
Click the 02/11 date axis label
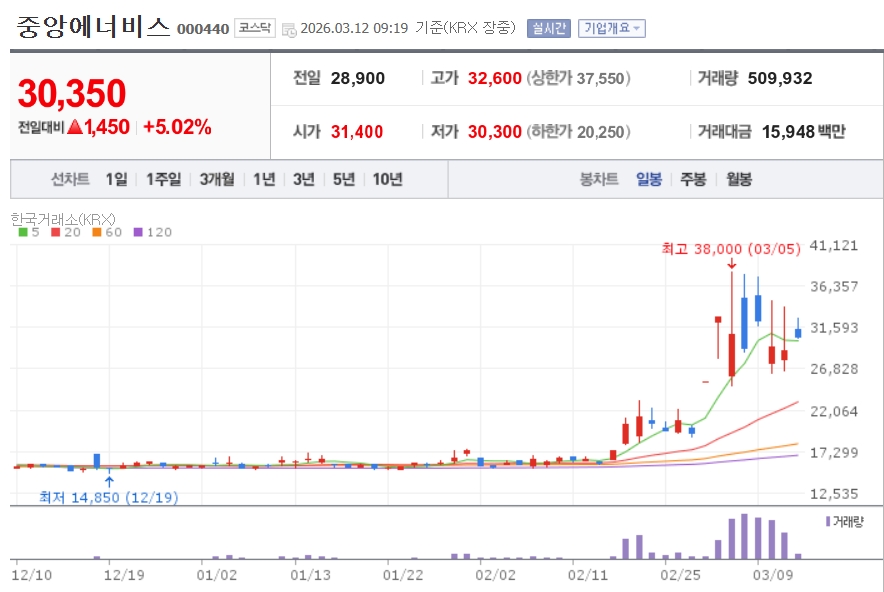(x=588, y=575)
